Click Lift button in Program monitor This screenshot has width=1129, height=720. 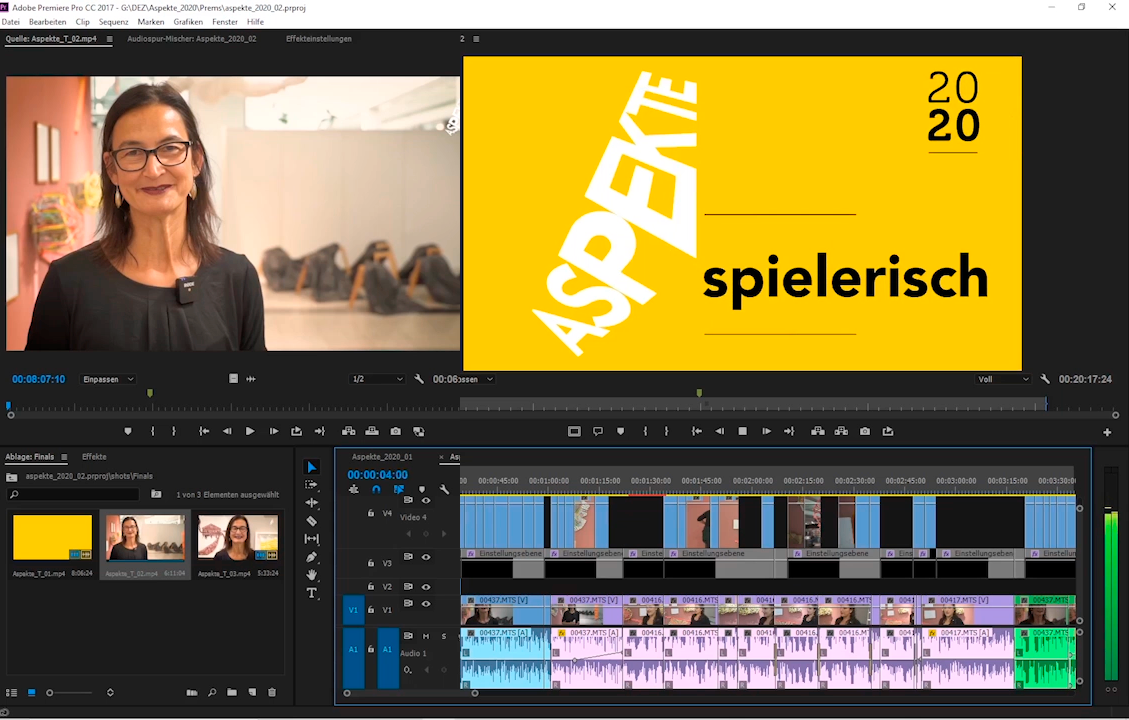818,431
